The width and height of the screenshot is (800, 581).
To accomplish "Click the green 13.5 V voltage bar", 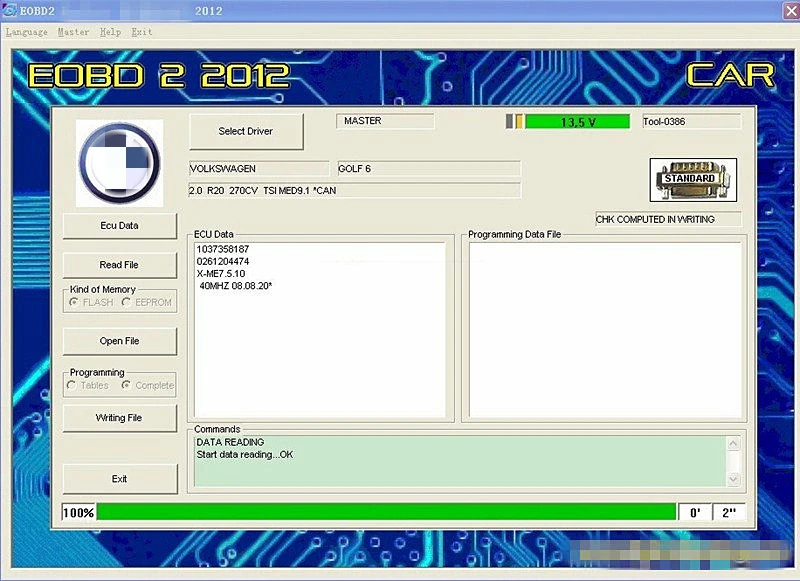I will tap(578, 122).
